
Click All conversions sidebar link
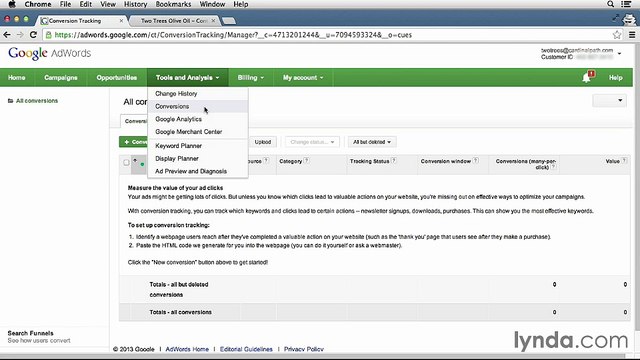tap(37, 101)
